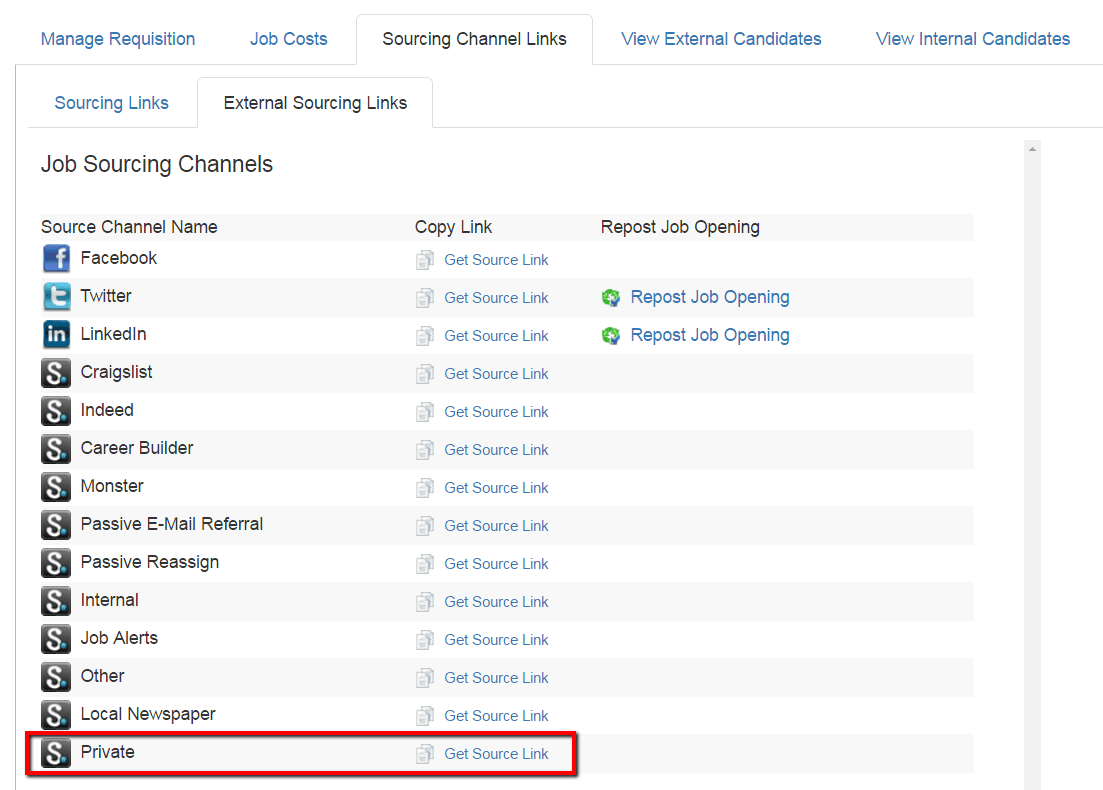Click the copy icon in the Private row
1103x790 pixels.
tap(425, 754)
